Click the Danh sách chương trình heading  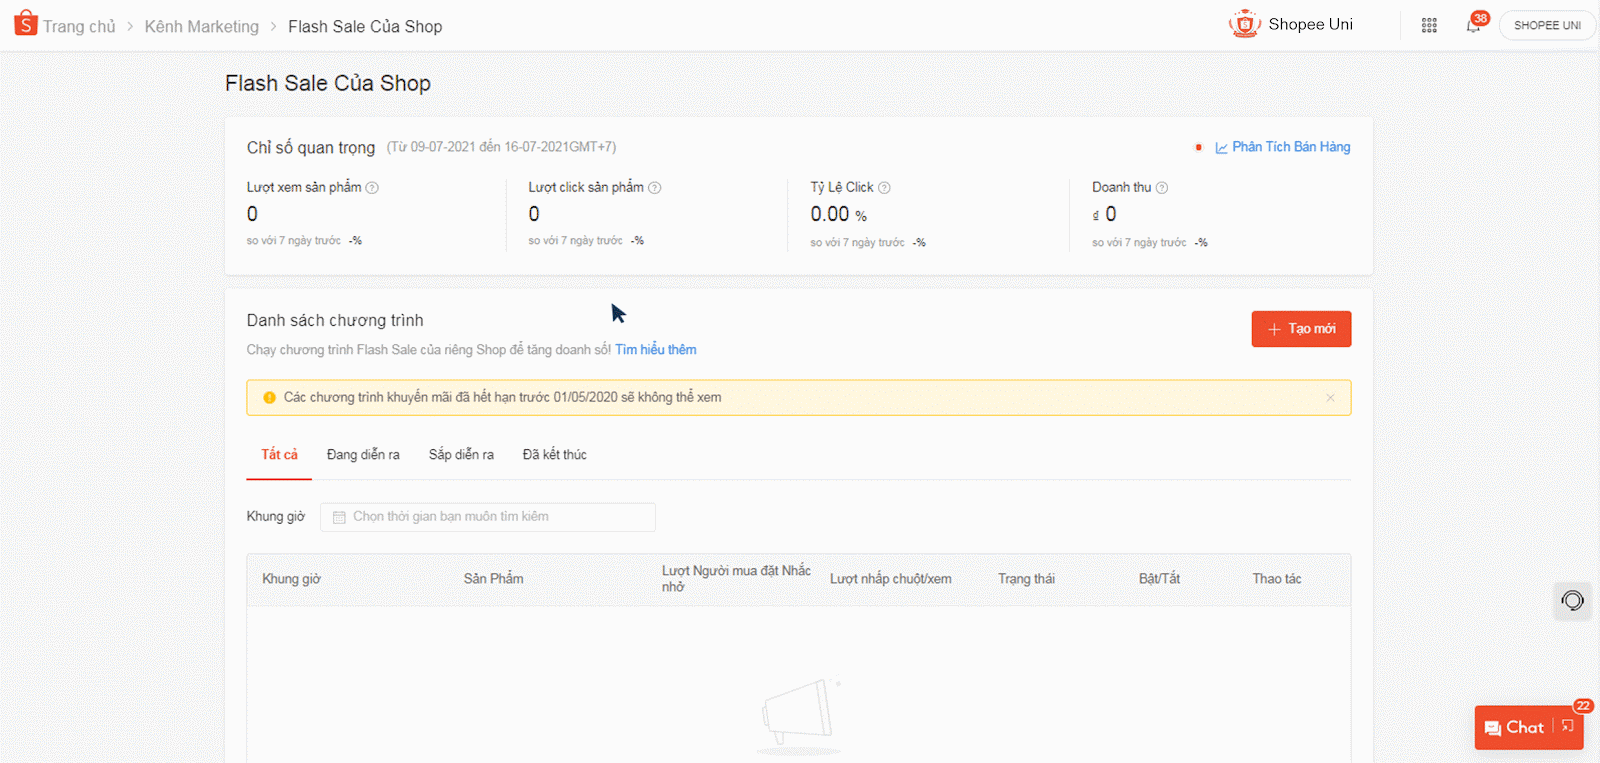[x=335, y=321]
